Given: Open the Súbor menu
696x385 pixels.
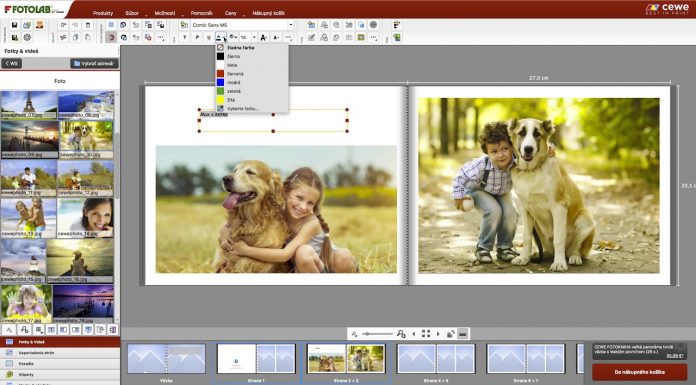Looking at the screenshot, I should (132, 13).
